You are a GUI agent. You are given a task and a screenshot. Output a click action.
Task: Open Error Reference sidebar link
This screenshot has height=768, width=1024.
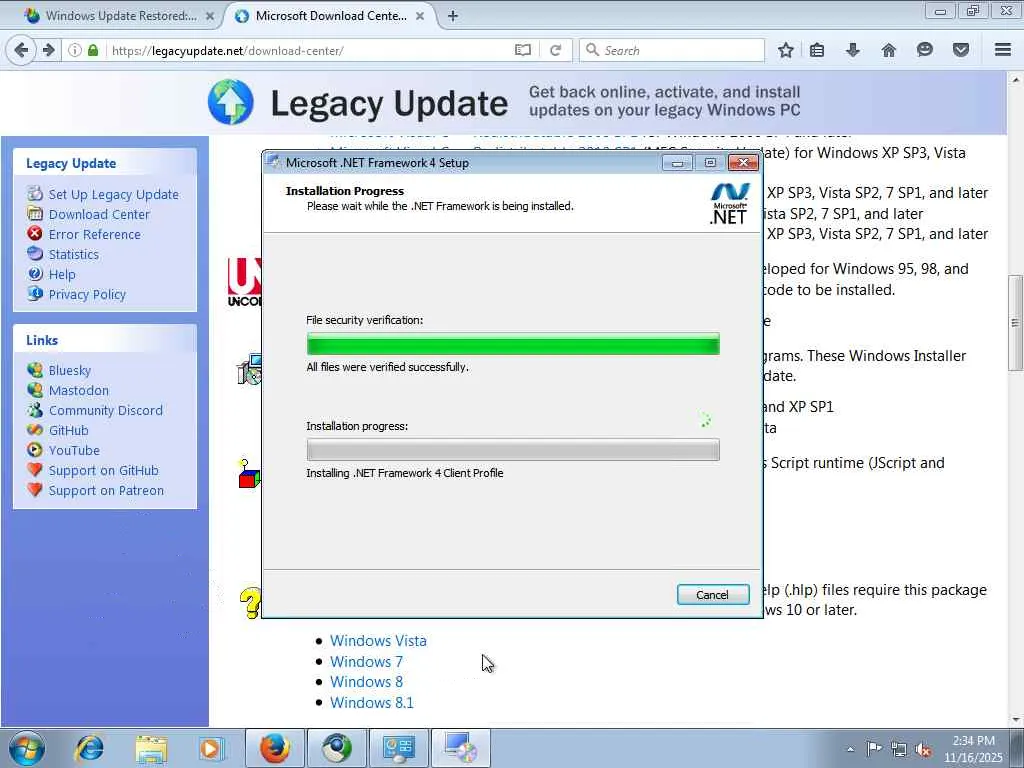click(x=94, y=234)
